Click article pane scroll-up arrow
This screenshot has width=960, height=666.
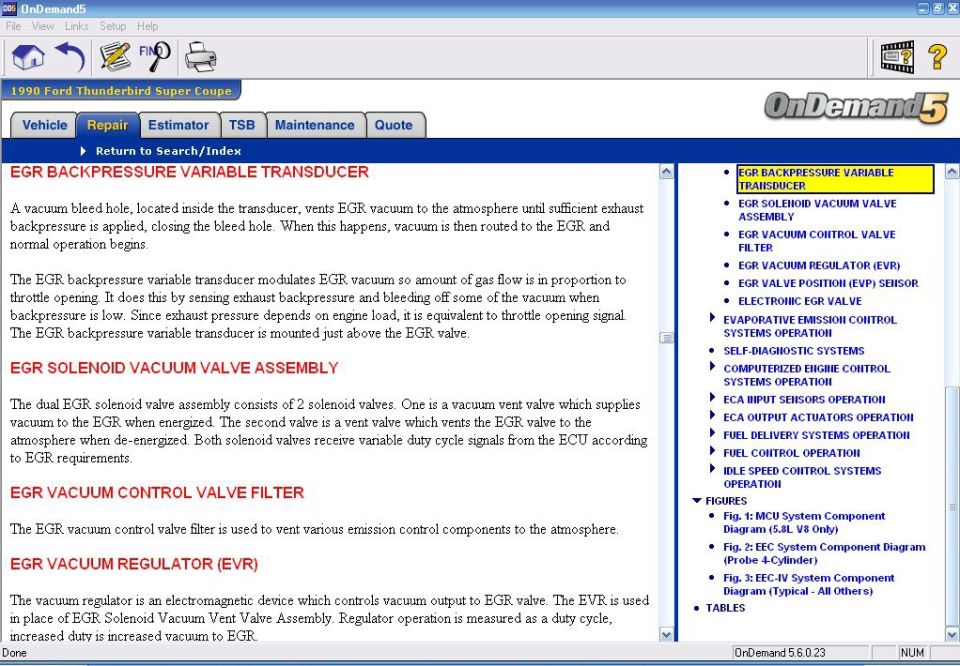(x=667, y=172)
